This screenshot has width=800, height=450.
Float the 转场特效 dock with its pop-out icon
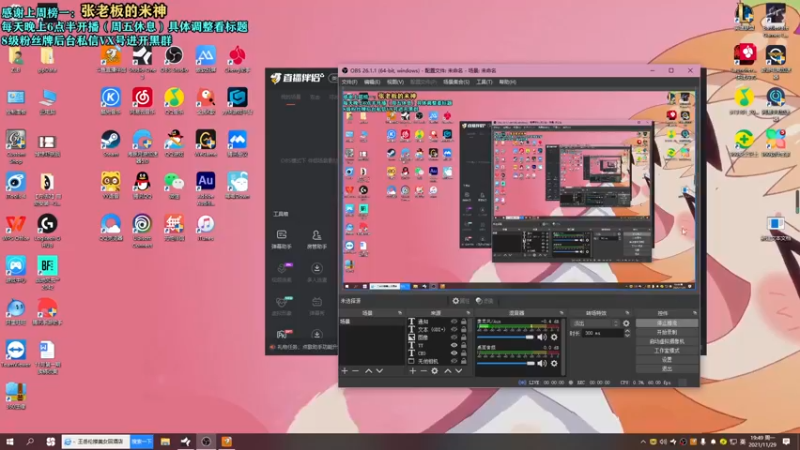(627, 313)
